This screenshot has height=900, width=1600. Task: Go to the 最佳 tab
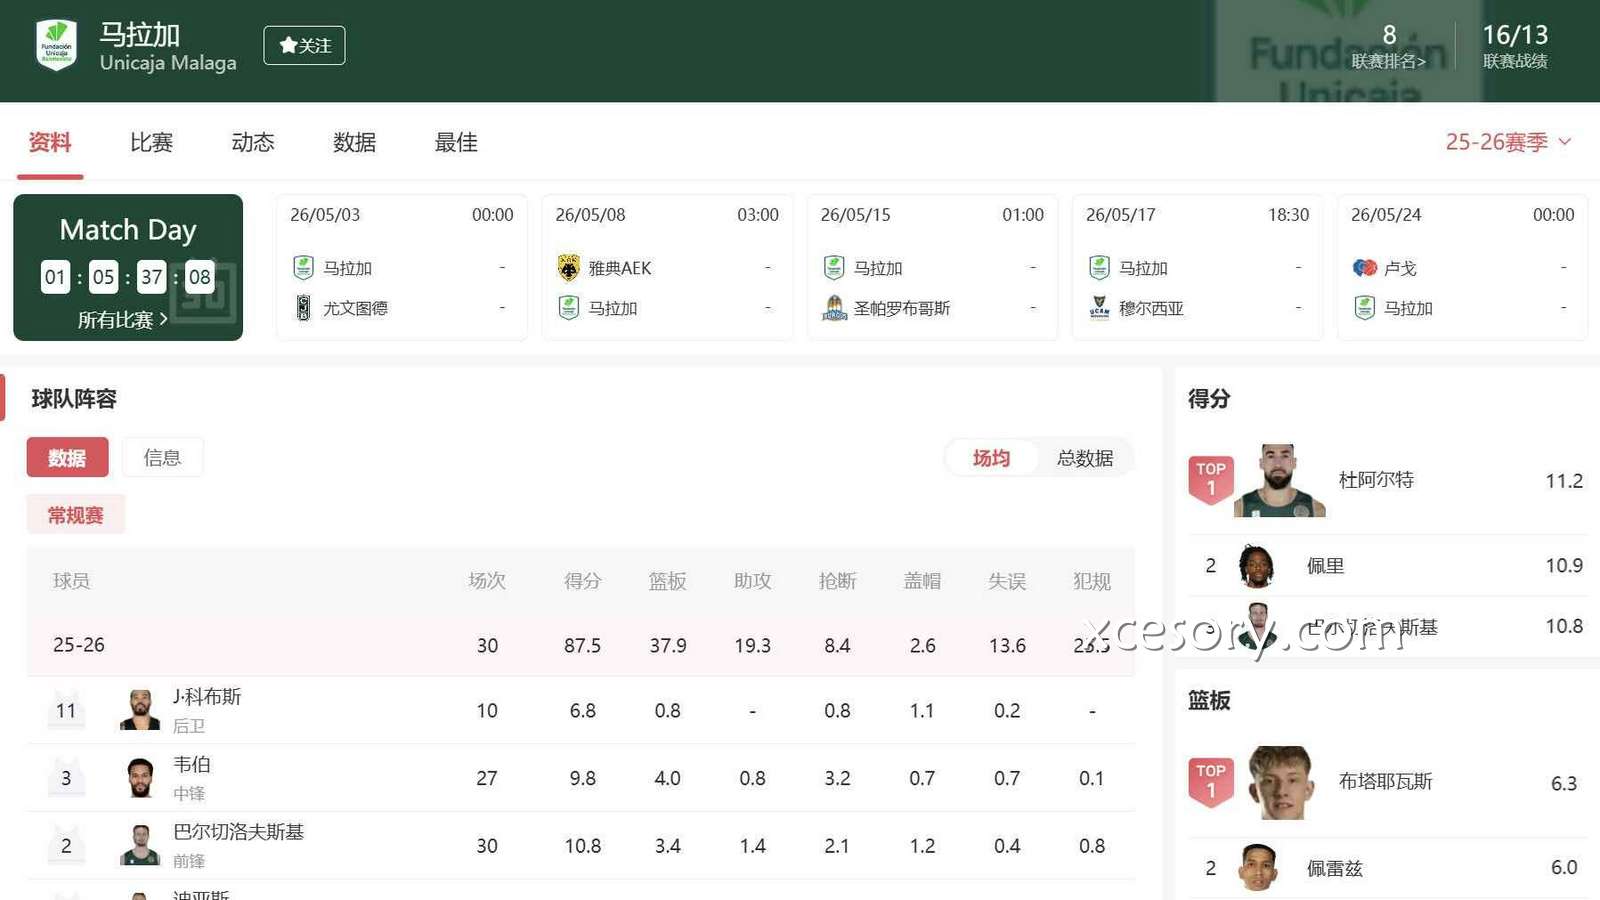pyautogui.click(x=456, y=142)
